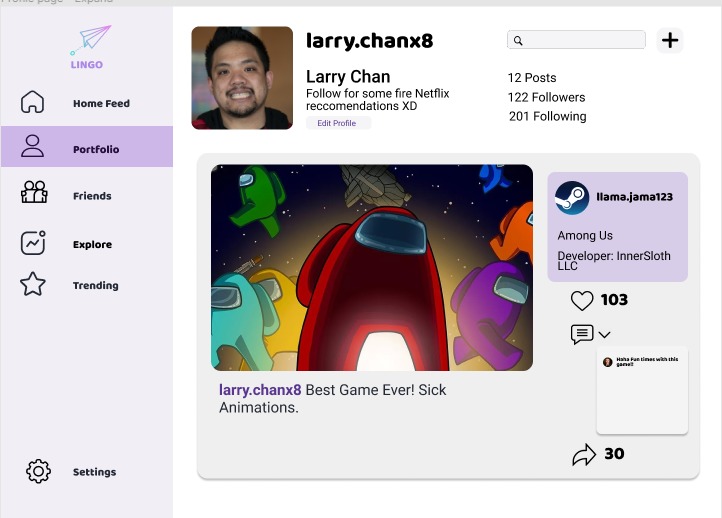
Task: Open Larry Chan's profile photo
Action: coord(242,78)
